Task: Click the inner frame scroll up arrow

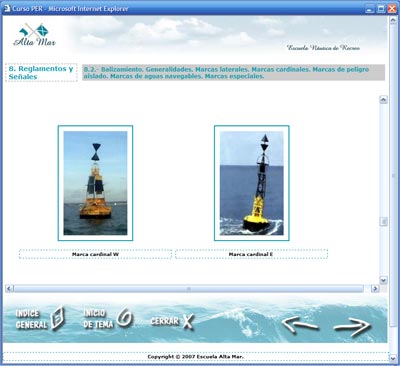Action: point(384,99)
